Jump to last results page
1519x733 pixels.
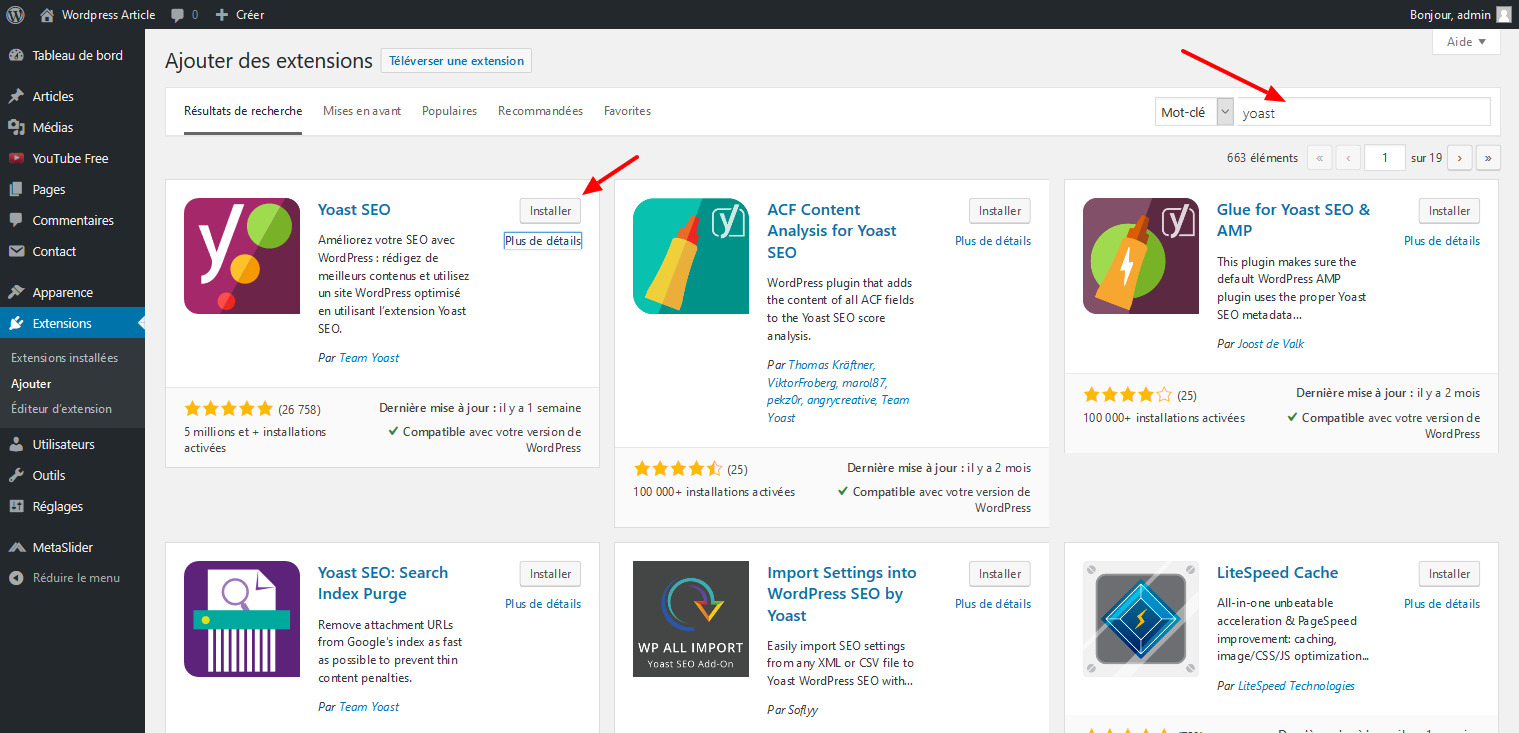(x=1488, y=158)
